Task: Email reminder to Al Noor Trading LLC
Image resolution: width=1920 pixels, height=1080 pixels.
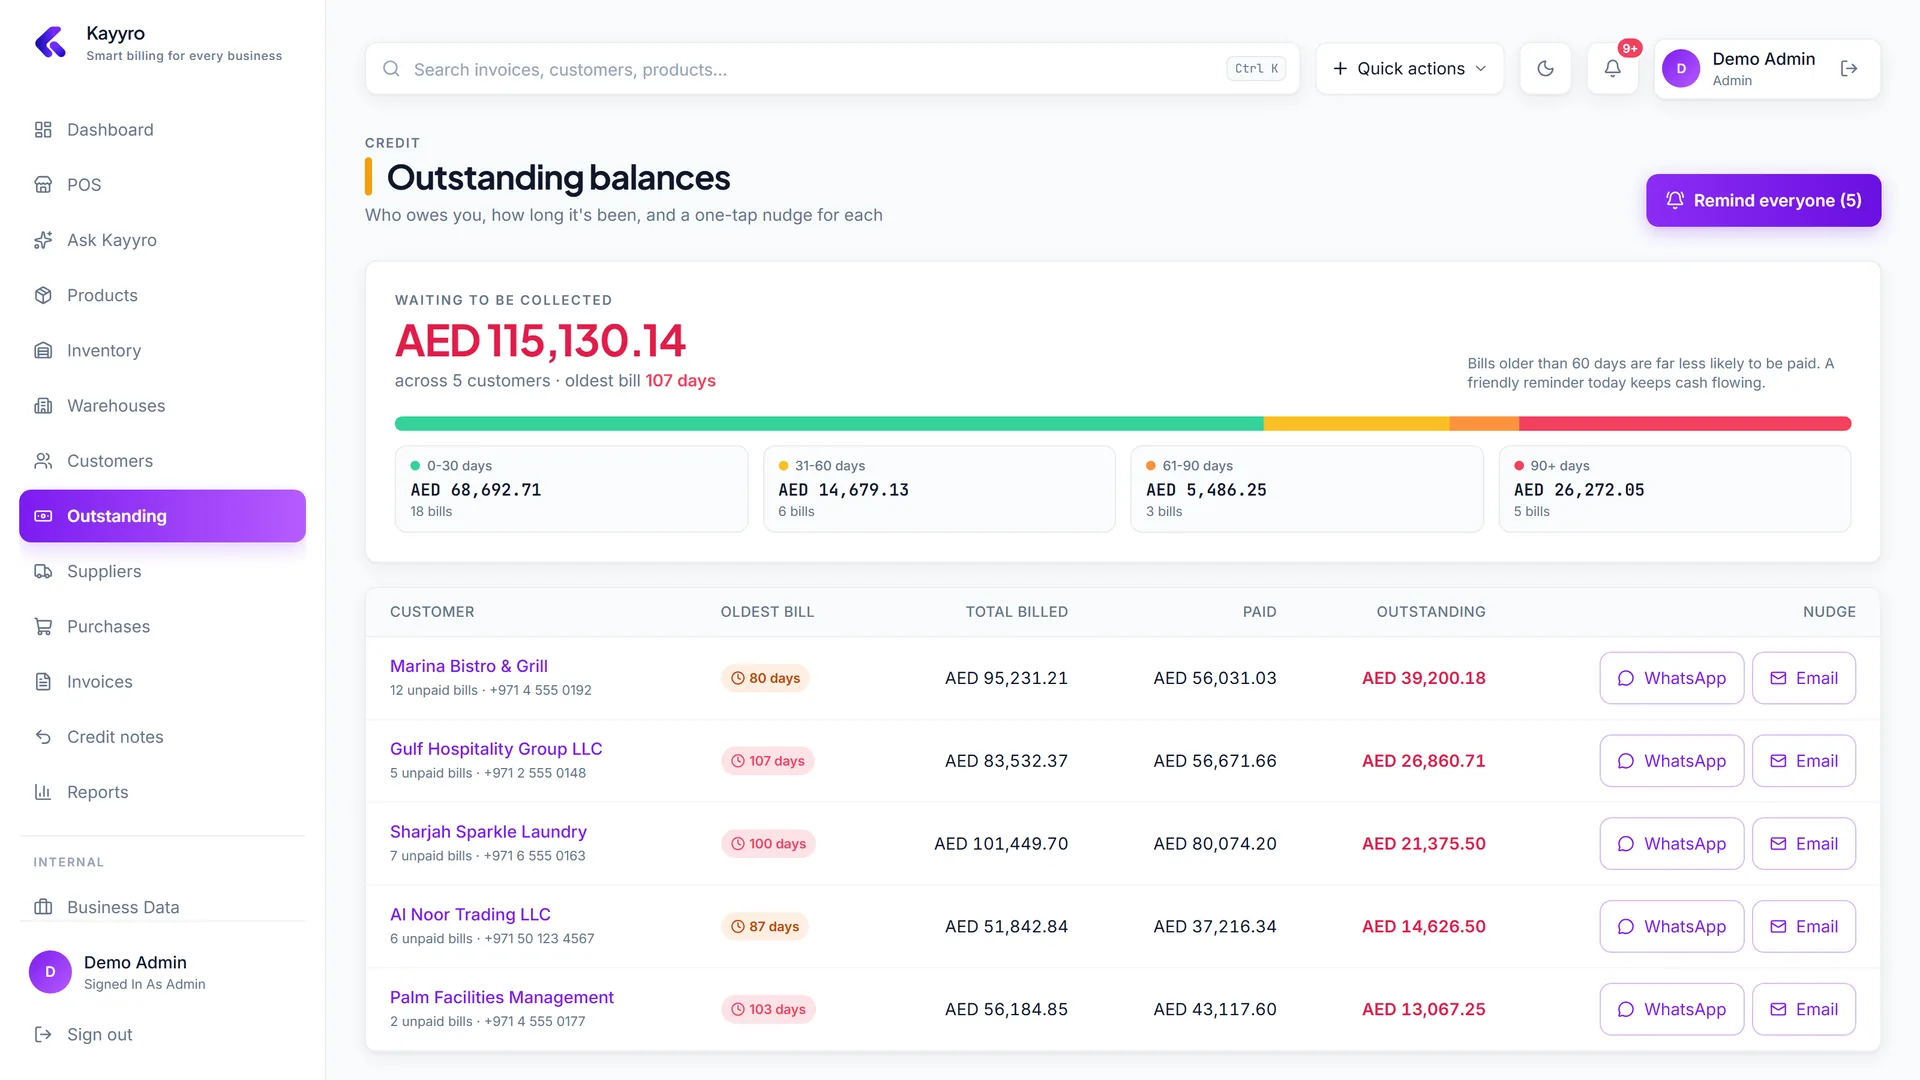Action: click(x=1803, y=927)
